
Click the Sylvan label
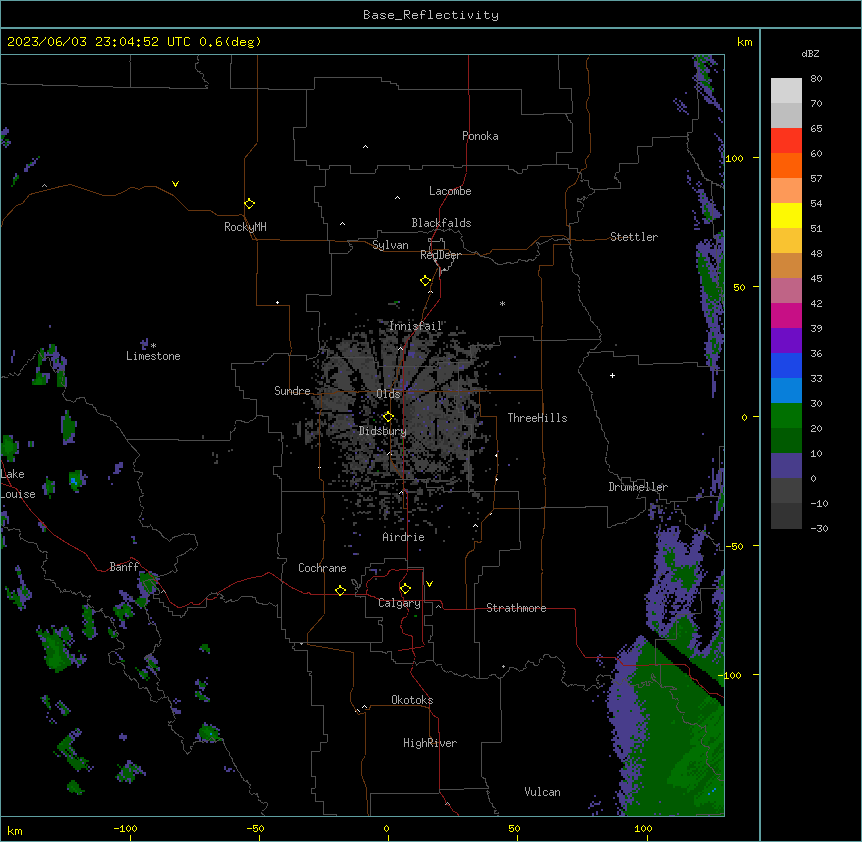coord(390,245)
